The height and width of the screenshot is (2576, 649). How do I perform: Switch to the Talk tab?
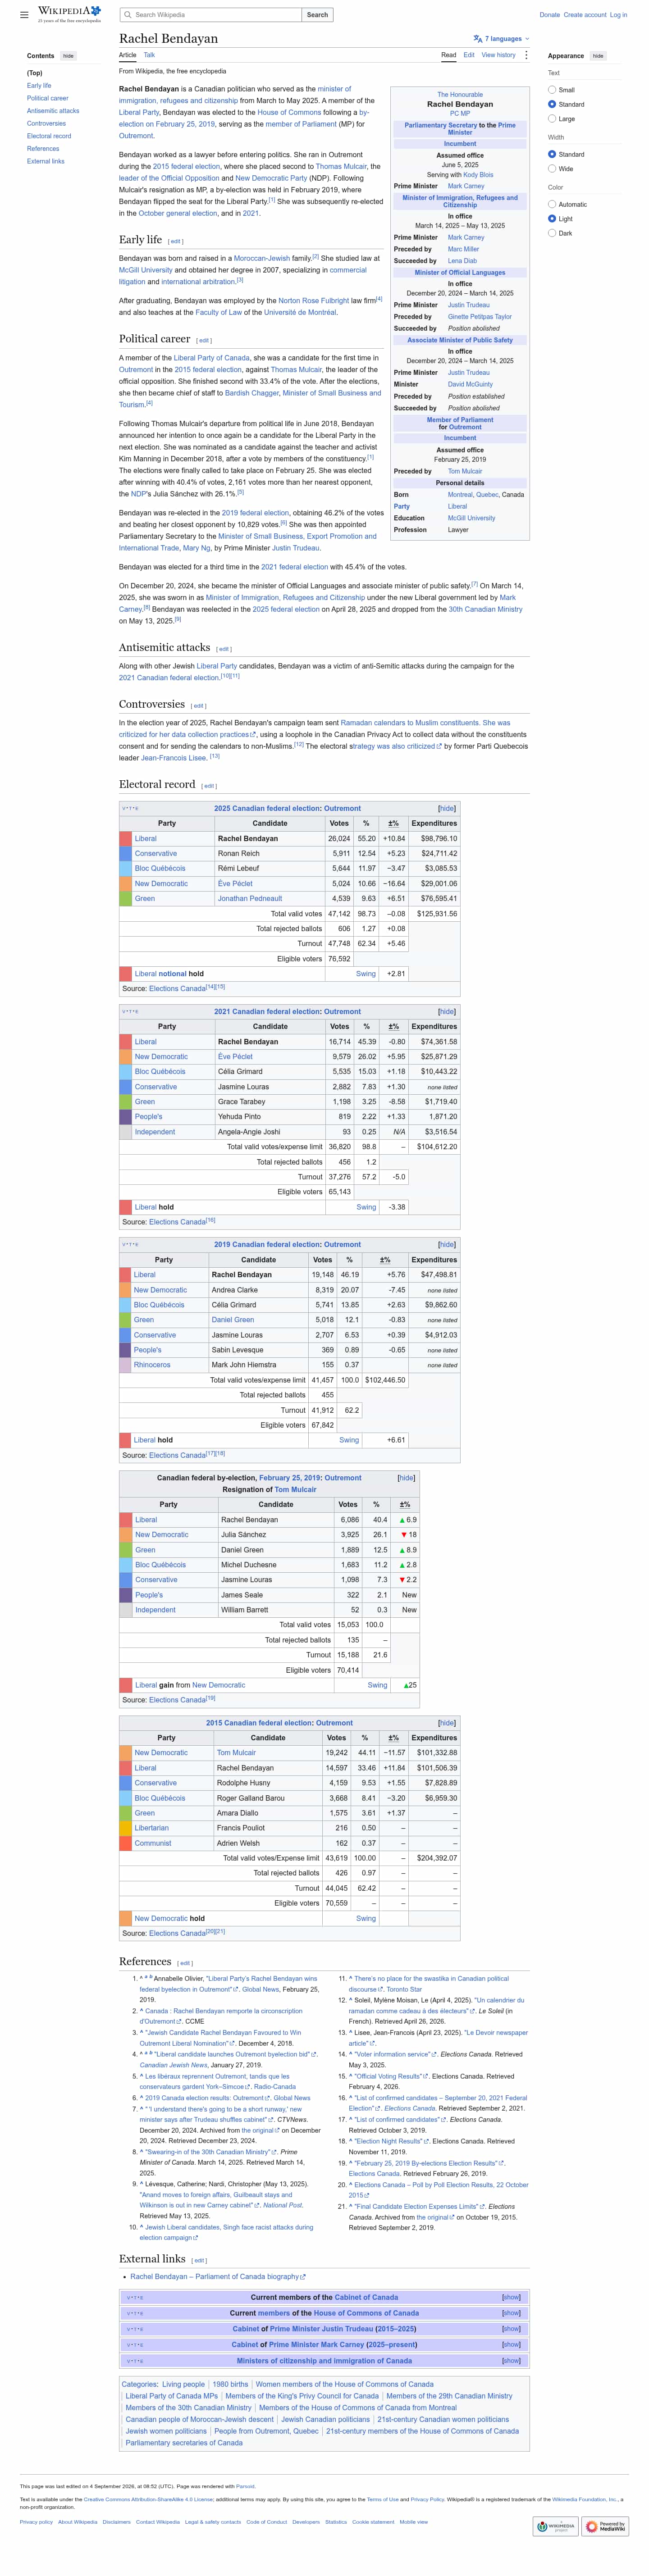coord(149,55)
